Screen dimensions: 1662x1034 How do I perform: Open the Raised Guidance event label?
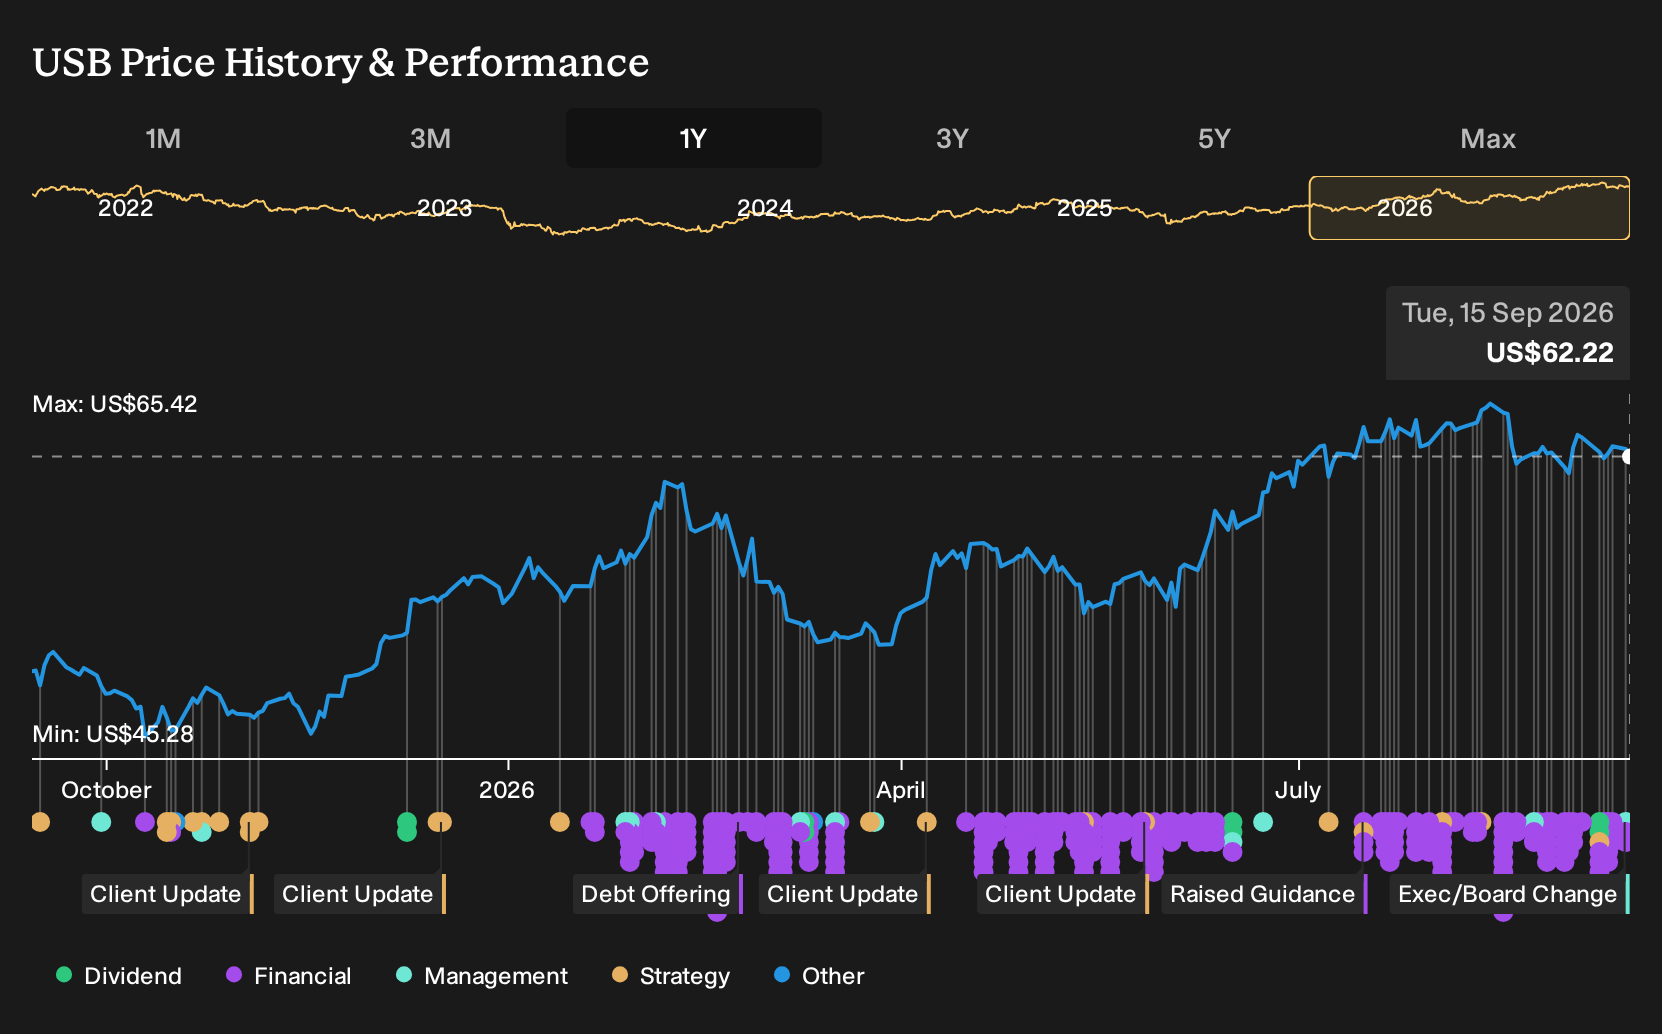pyautogui.click(x=1264, y=894)
